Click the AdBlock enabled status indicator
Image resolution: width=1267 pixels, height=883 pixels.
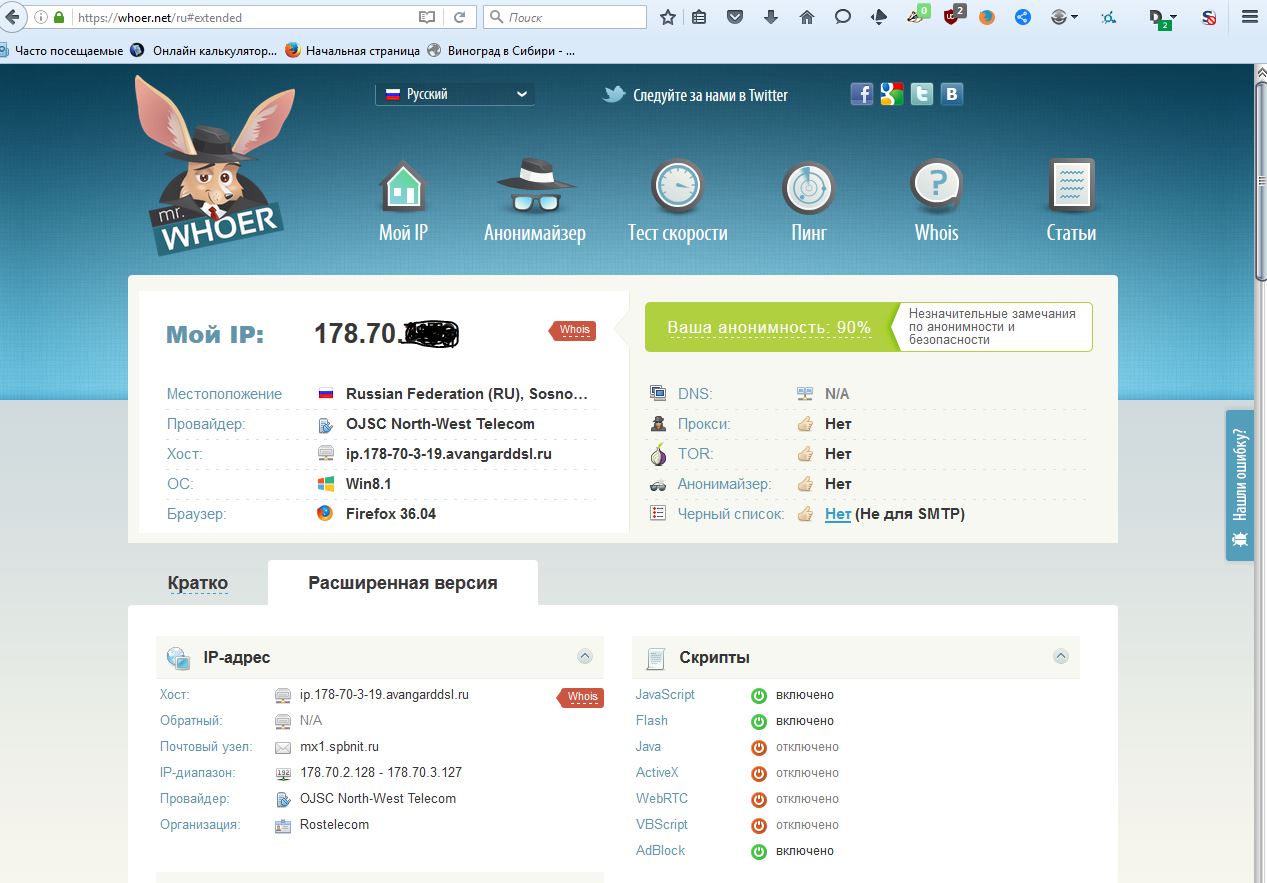pyautogui.click(x=759, y=851)
